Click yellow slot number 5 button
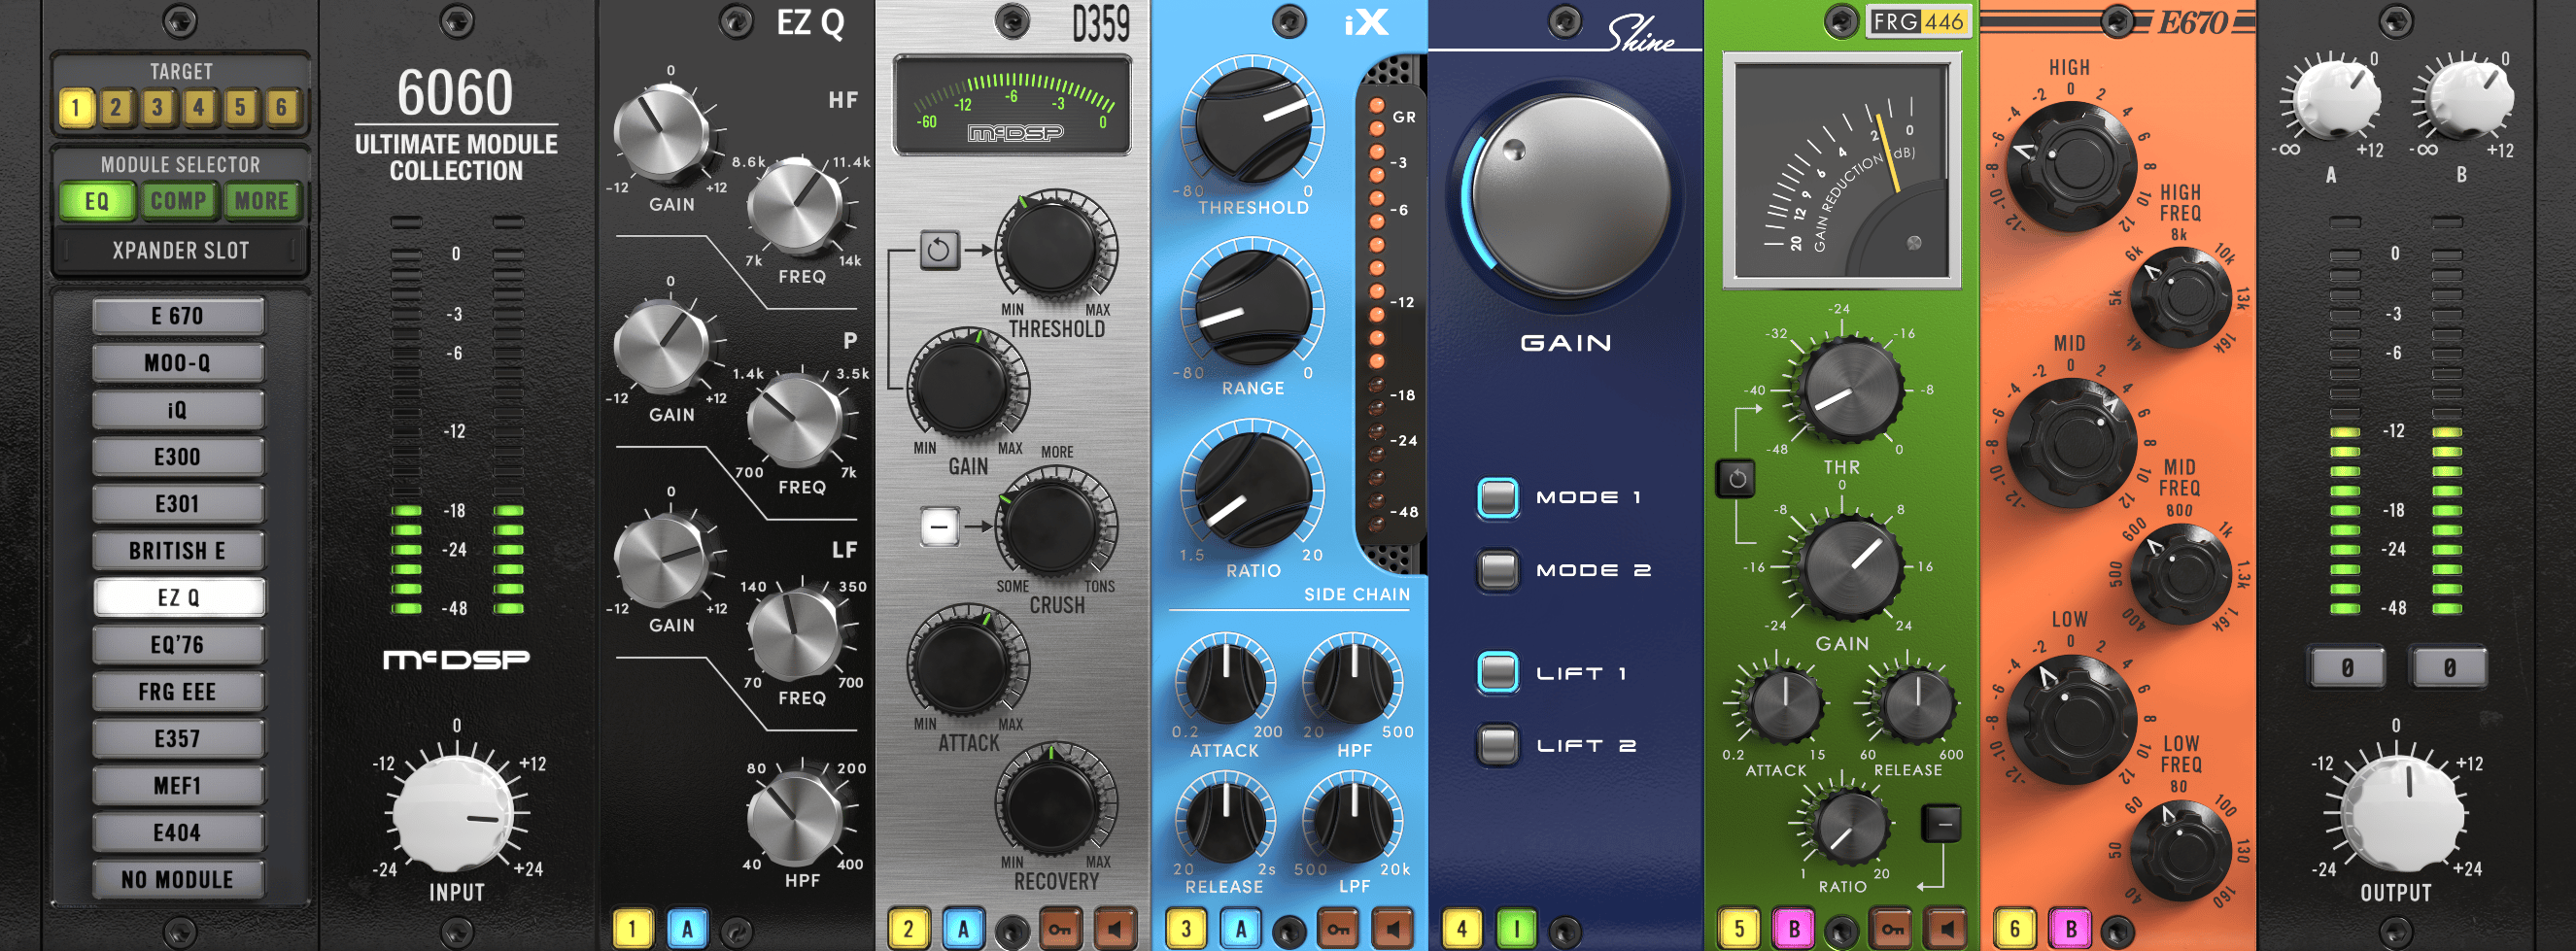The image size is (2576, 951). [x=1740, y=929]
